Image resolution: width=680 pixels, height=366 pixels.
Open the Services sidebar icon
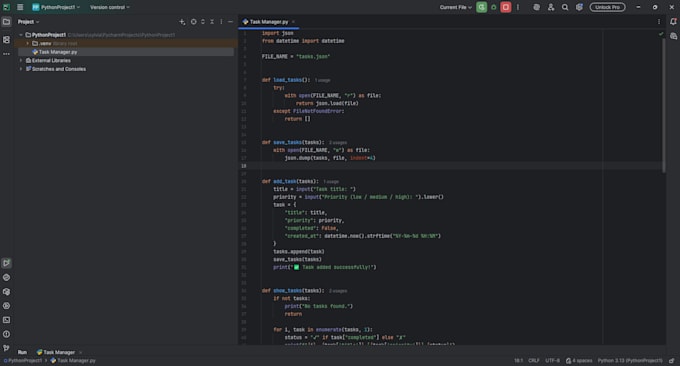tap(6, 306)
